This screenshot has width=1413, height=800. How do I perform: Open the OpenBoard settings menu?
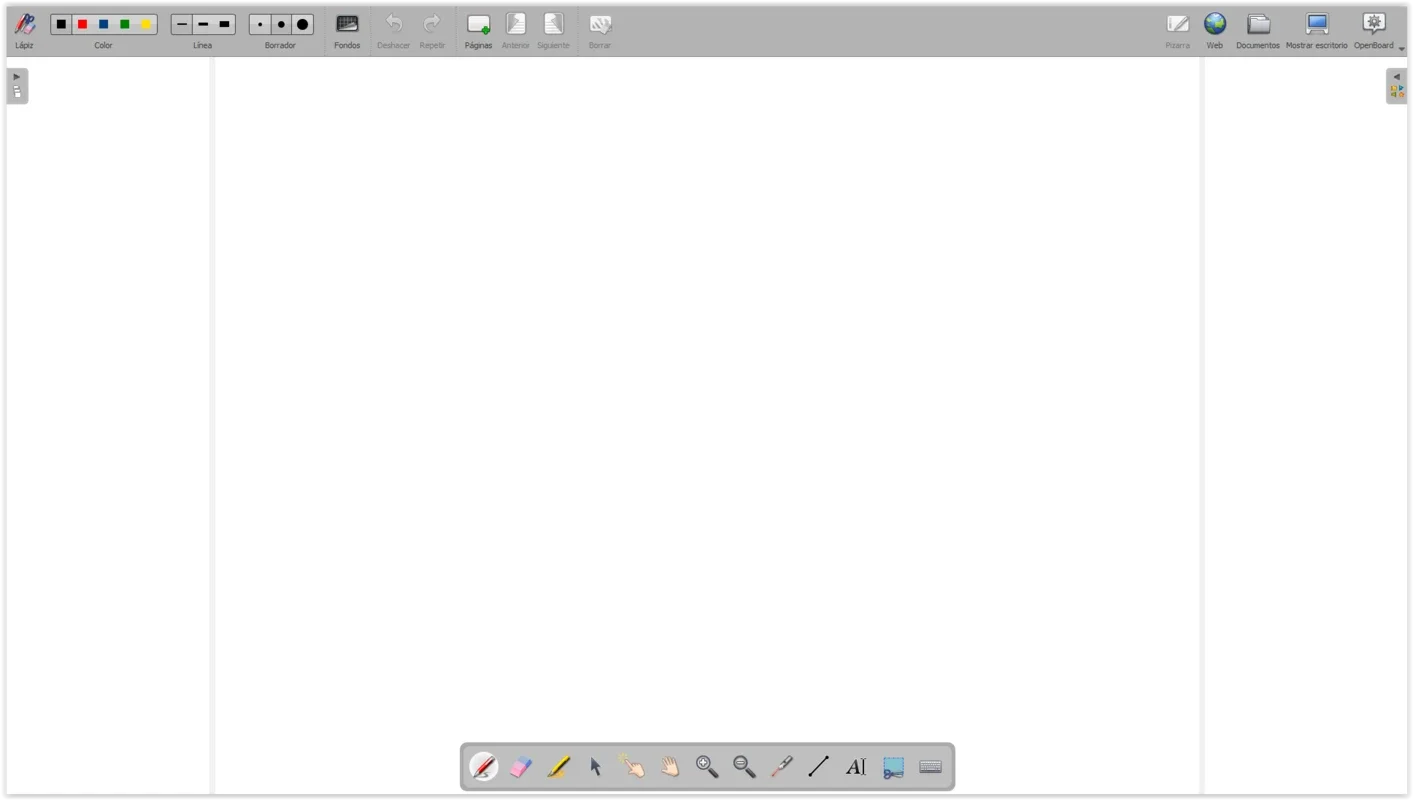pyautogui.click(x=1373, y=24)
